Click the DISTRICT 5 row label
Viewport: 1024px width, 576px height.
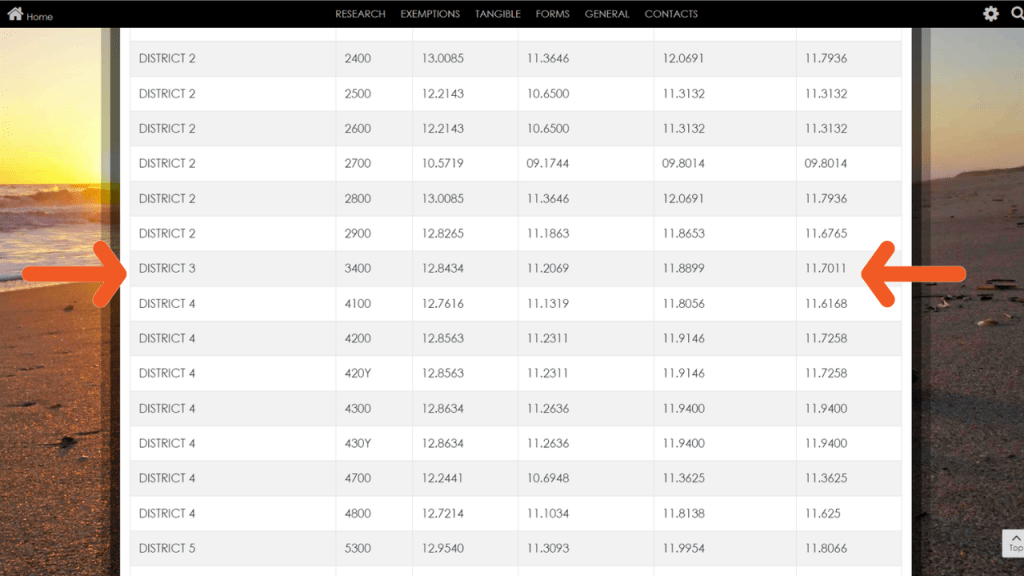(167, 548)
